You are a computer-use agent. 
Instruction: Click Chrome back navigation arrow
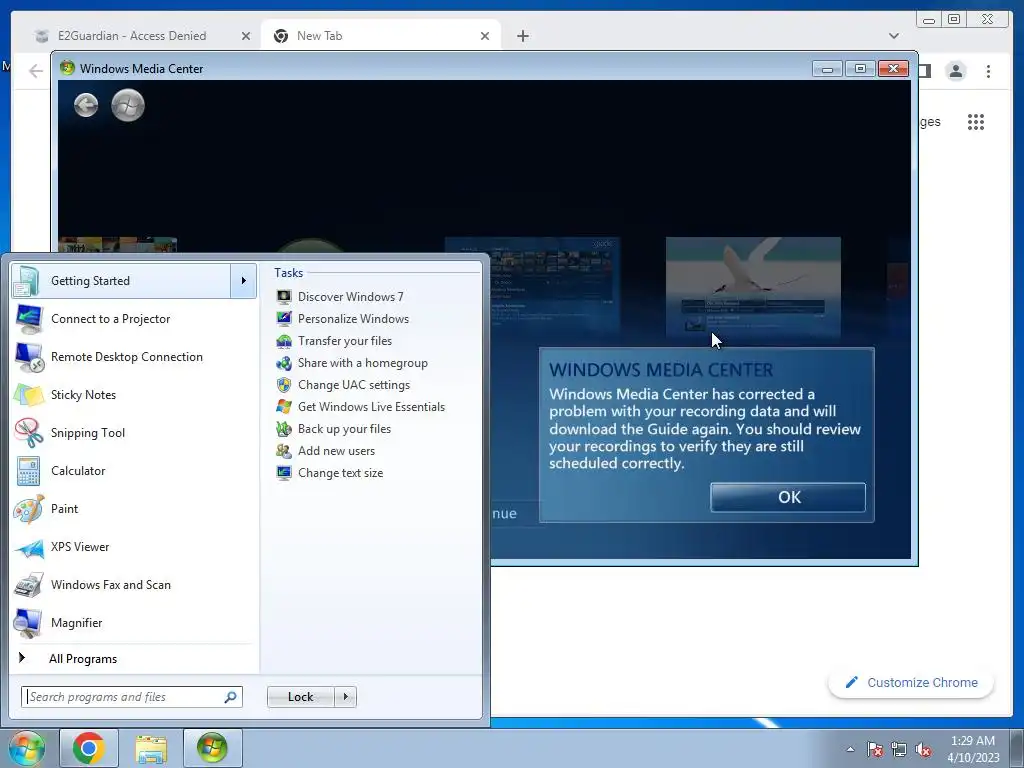click(x=36, y=71)
